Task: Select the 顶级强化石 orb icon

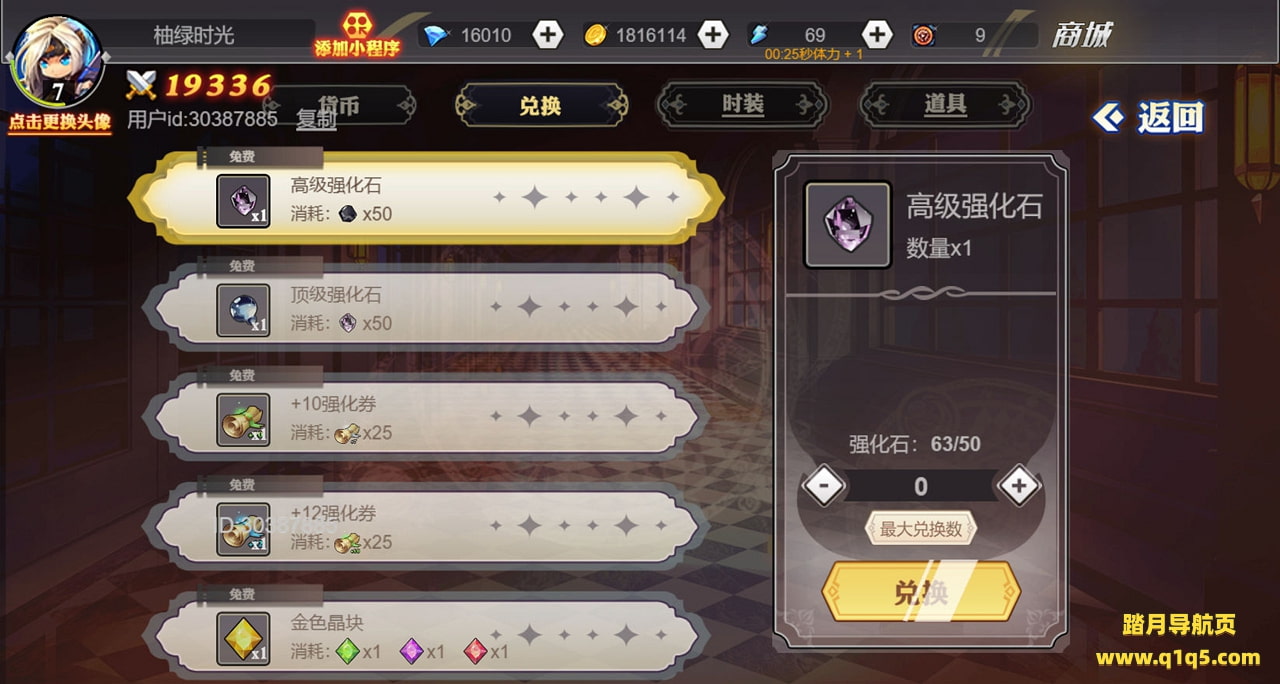Action: 243,310
